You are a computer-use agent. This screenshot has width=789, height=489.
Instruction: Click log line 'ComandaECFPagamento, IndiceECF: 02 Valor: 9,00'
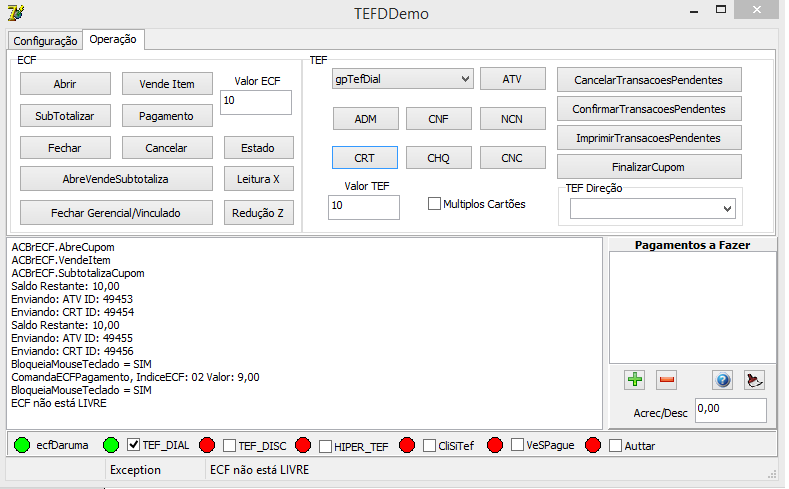(135, 377)
